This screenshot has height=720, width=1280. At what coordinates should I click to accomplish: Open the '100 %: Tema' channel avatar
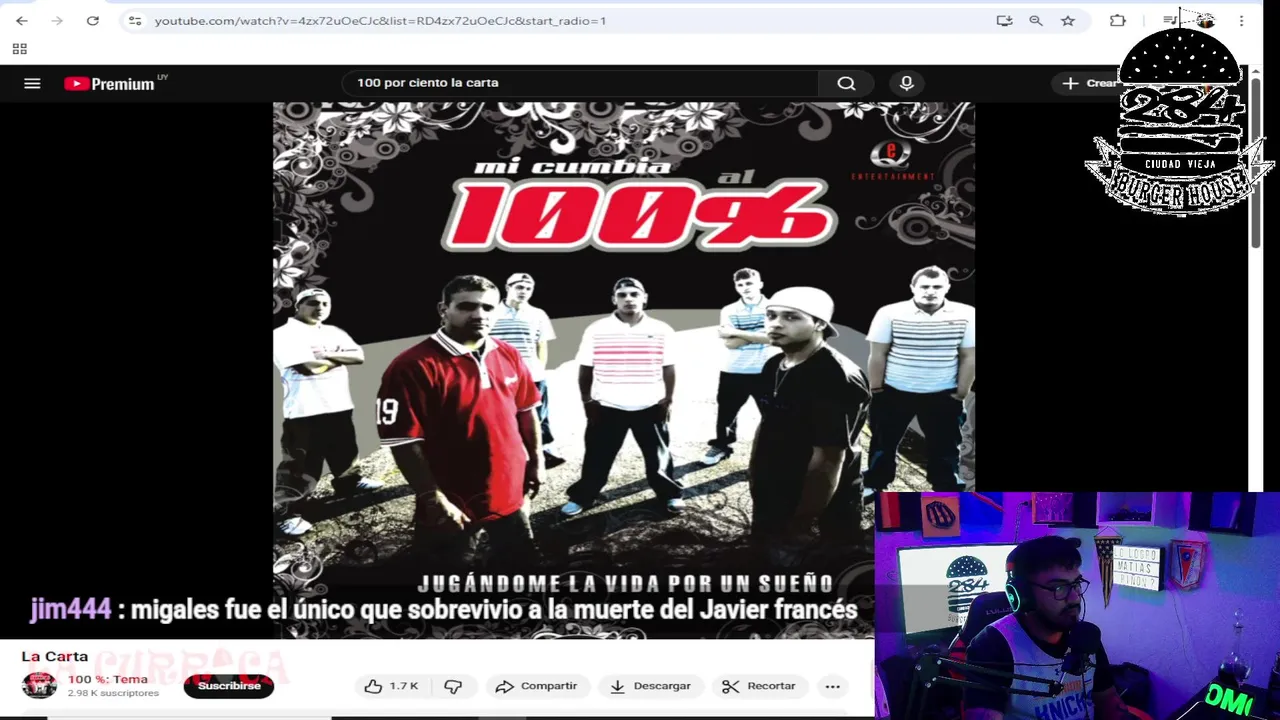click(40, 685)
